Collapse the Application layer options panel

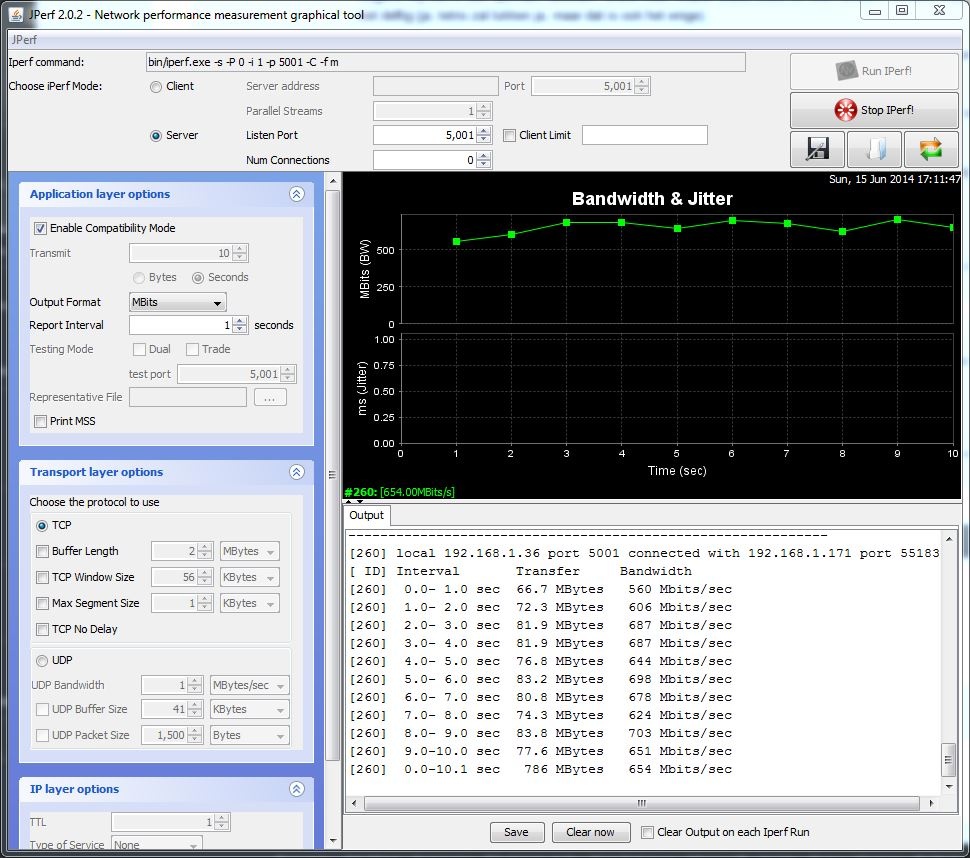[x=296, y=195]
